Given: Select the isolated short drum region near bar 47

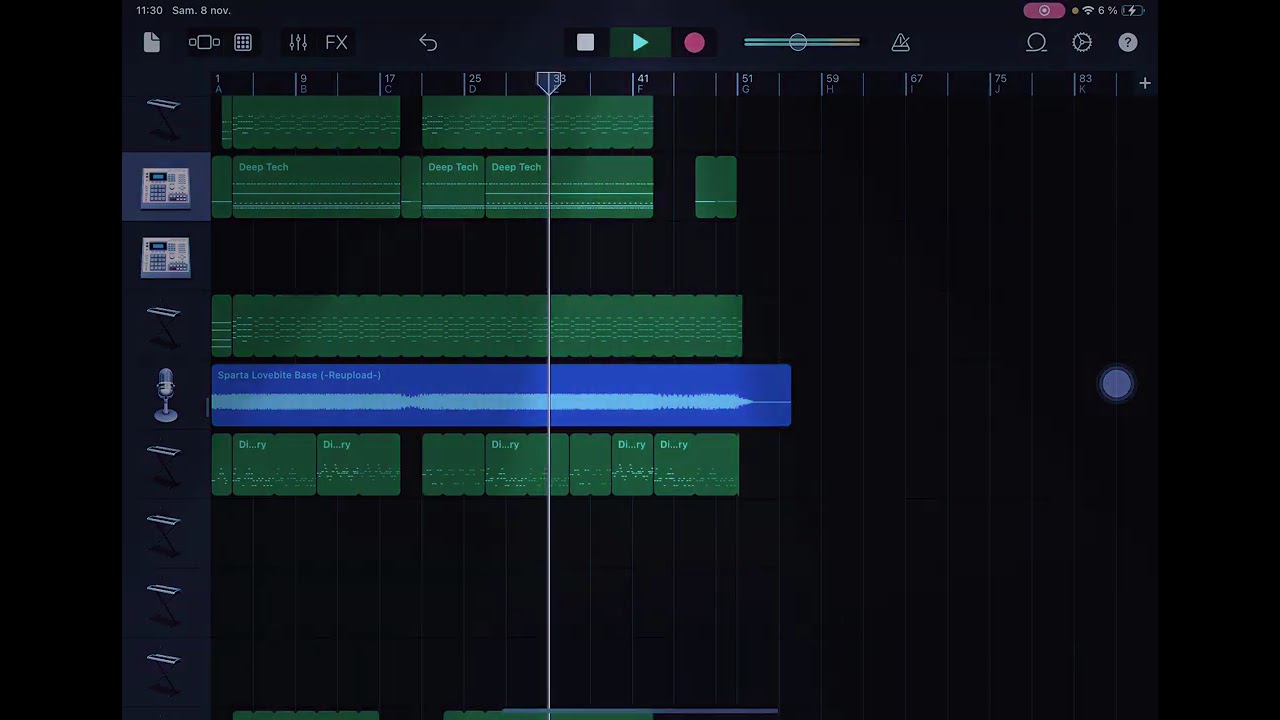Looking at the screenshot, I should tap(716, 187).
